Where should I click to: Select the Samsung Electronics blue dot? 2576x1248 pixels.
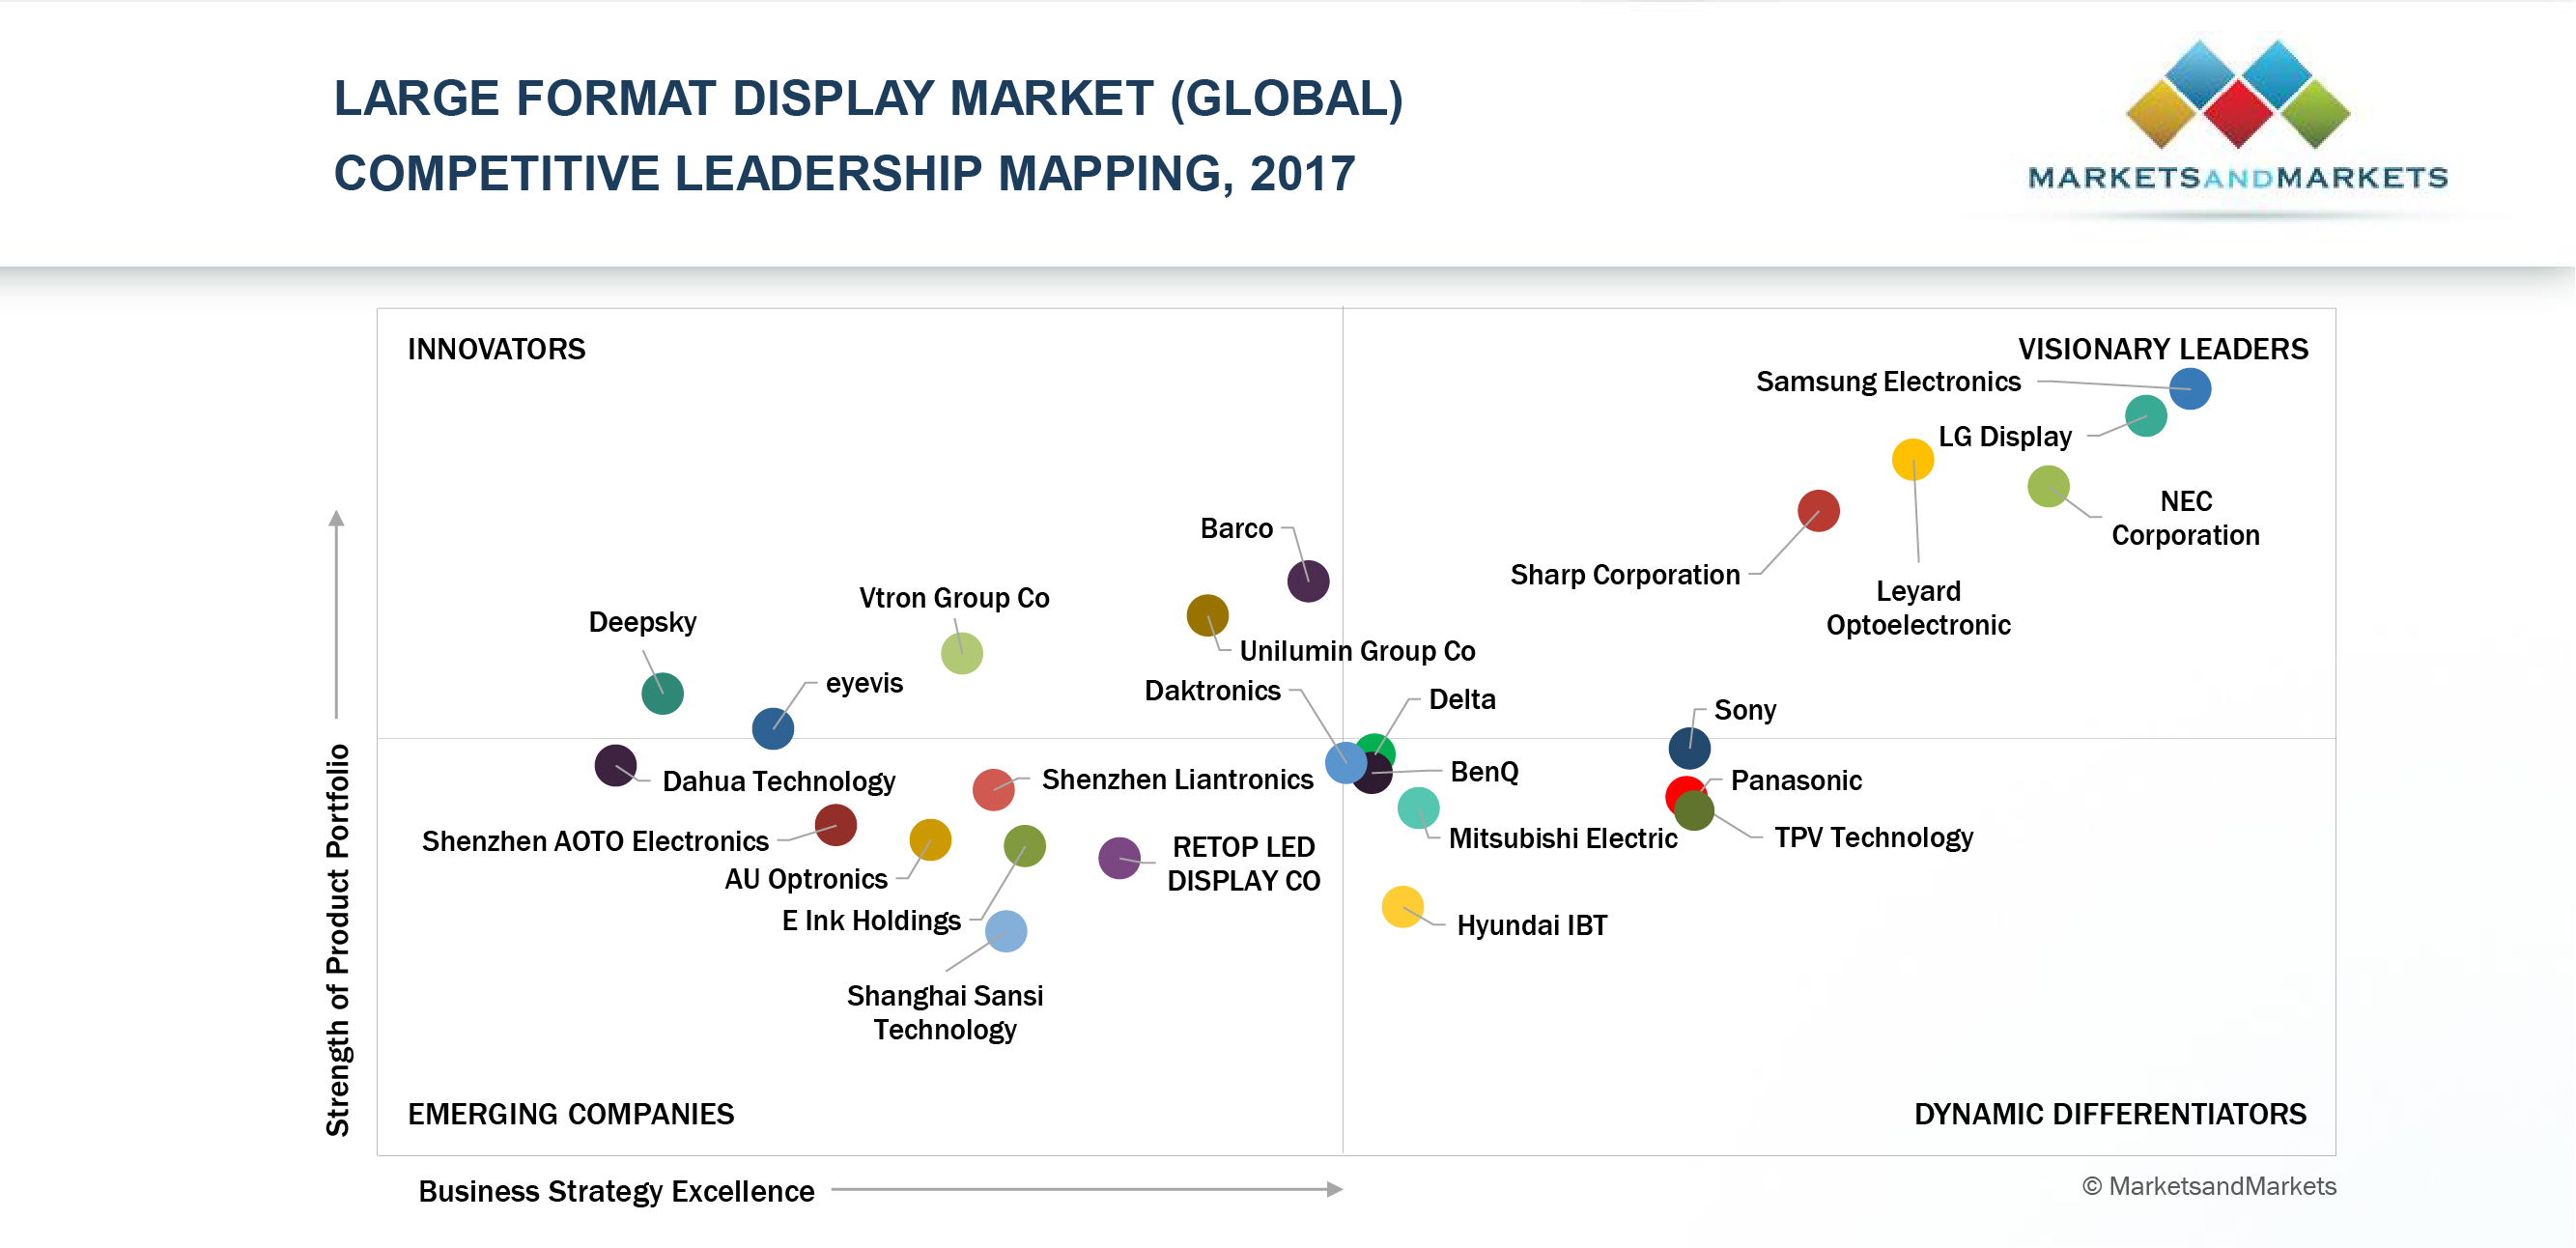pos(2189,388)
